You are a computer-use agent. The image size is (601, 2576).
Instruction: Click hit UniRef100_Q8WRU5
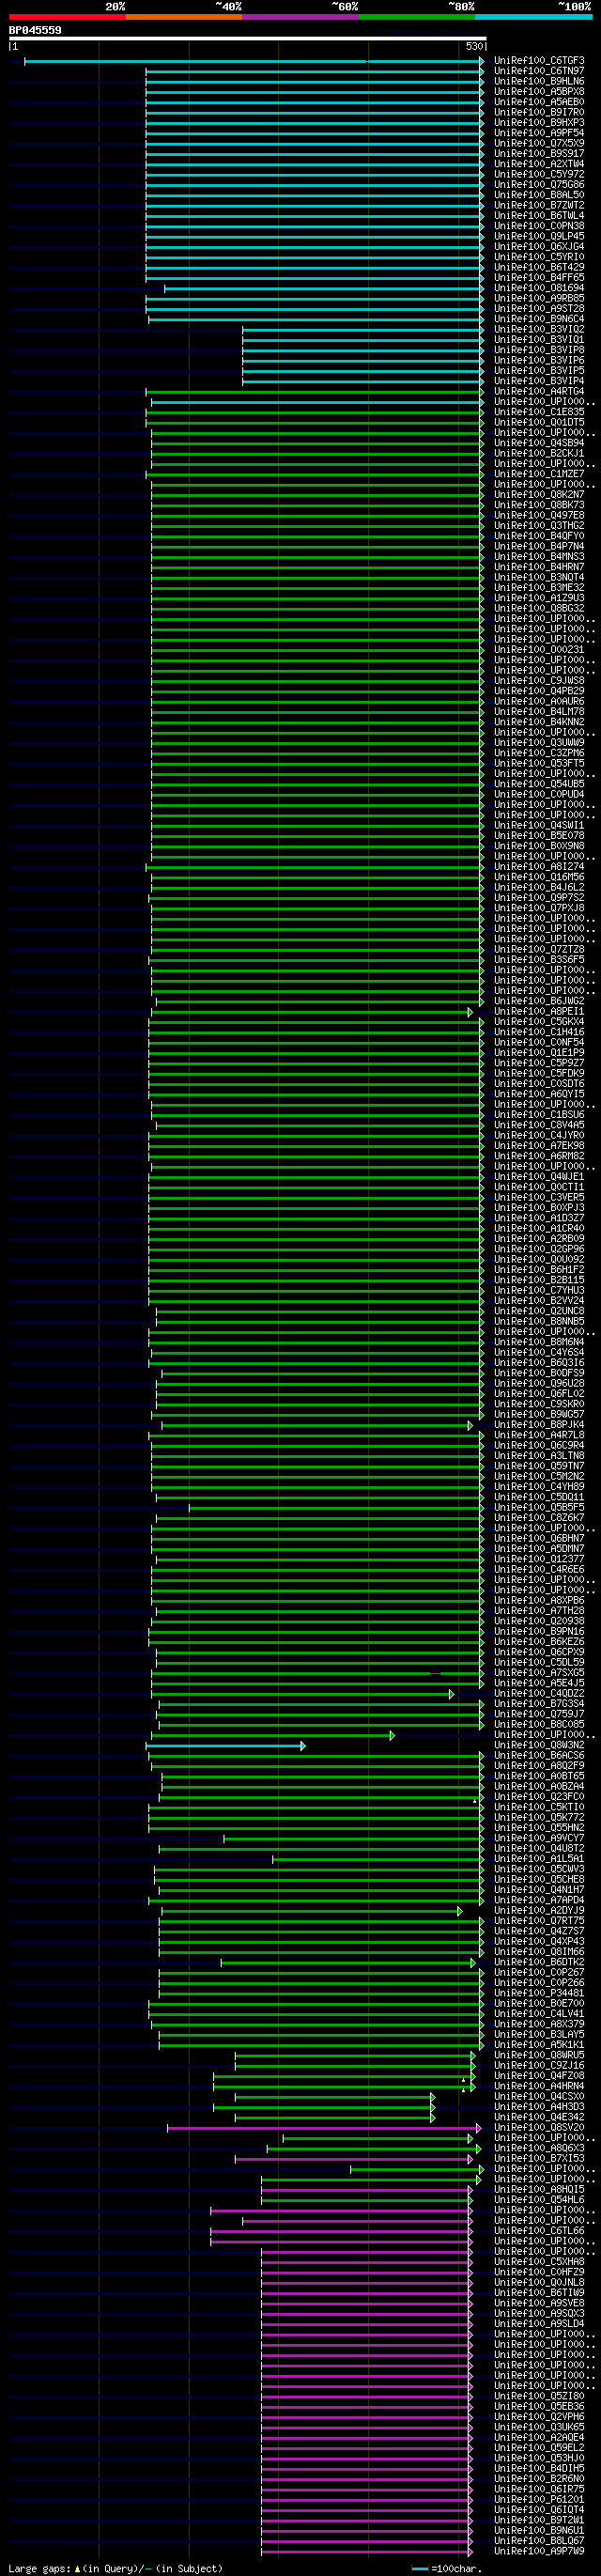click(x=539, y=2056)
